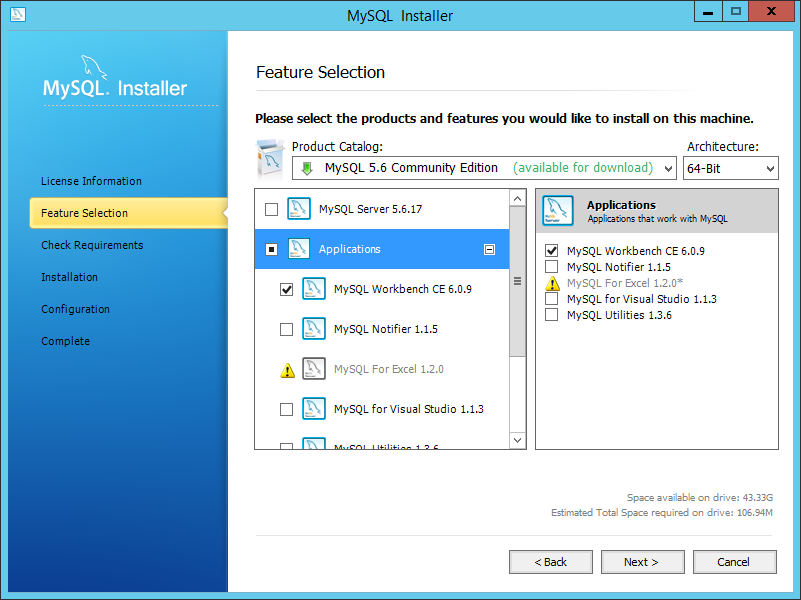The image size is (801, 600).
Task: Click the product catalog box icon
Action: pos(270,160)
